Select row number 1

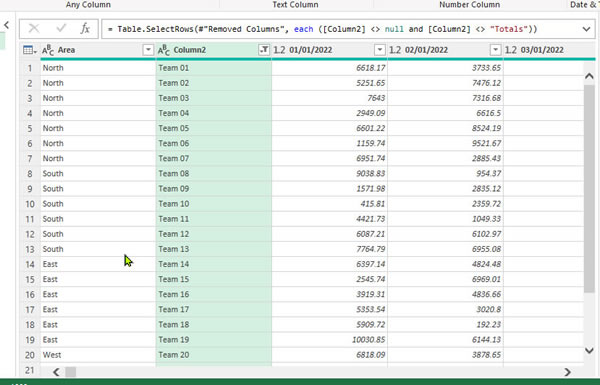[x=30, y=68]
